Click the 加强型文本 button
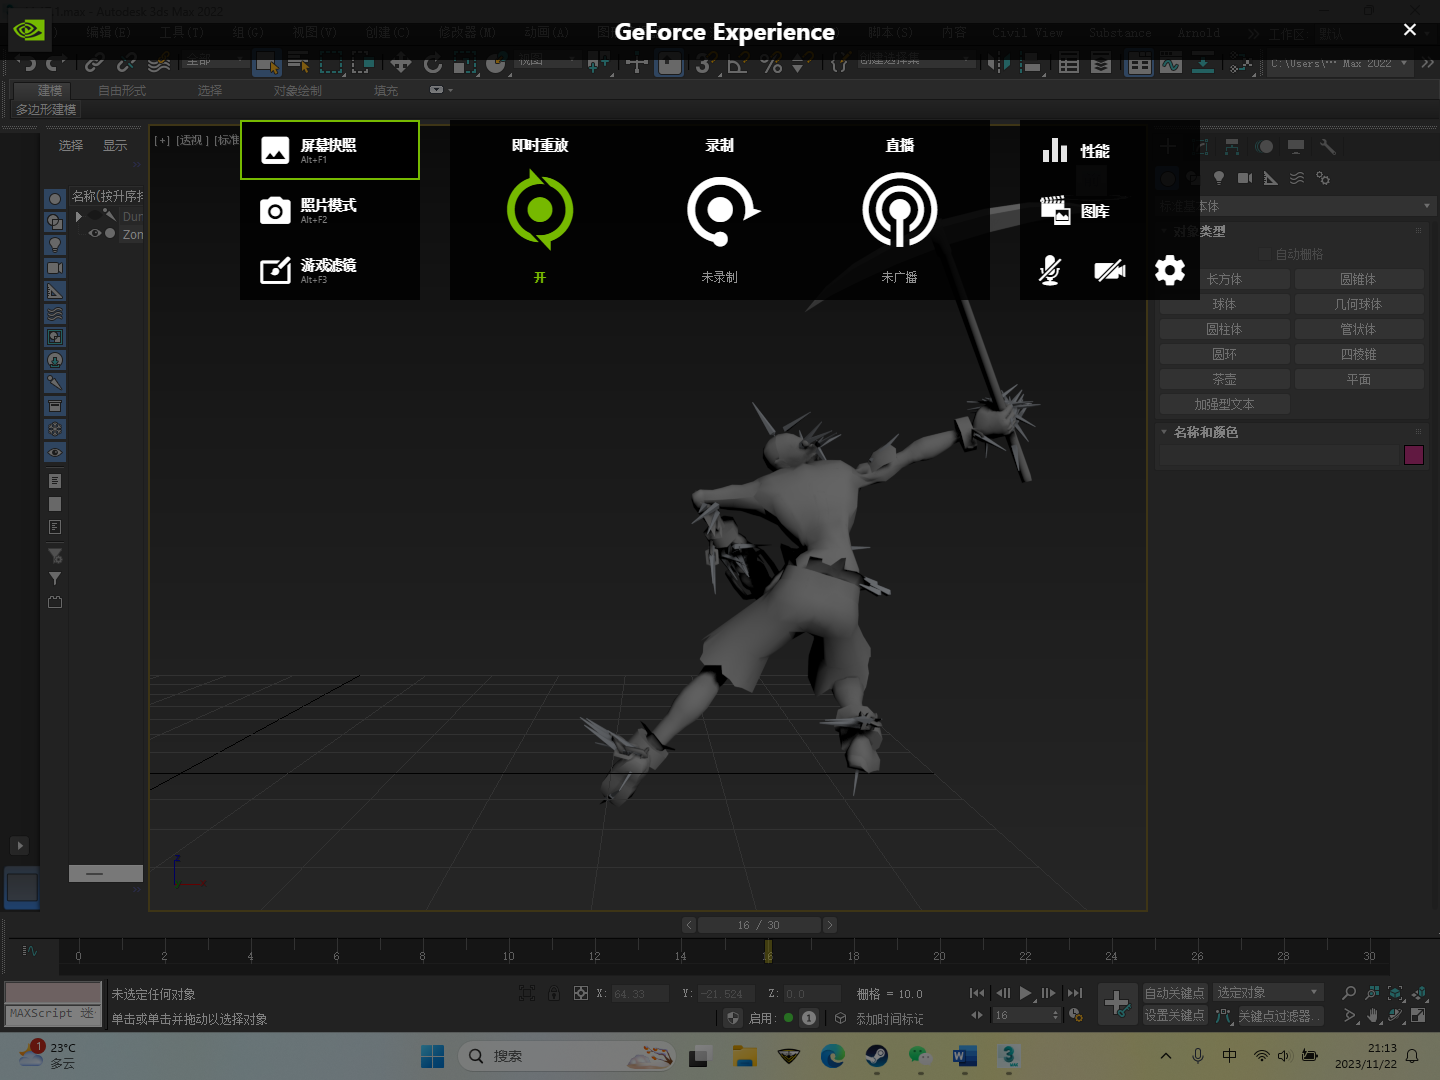The image size is (1440, 1080). click(x=1224, y=404)
